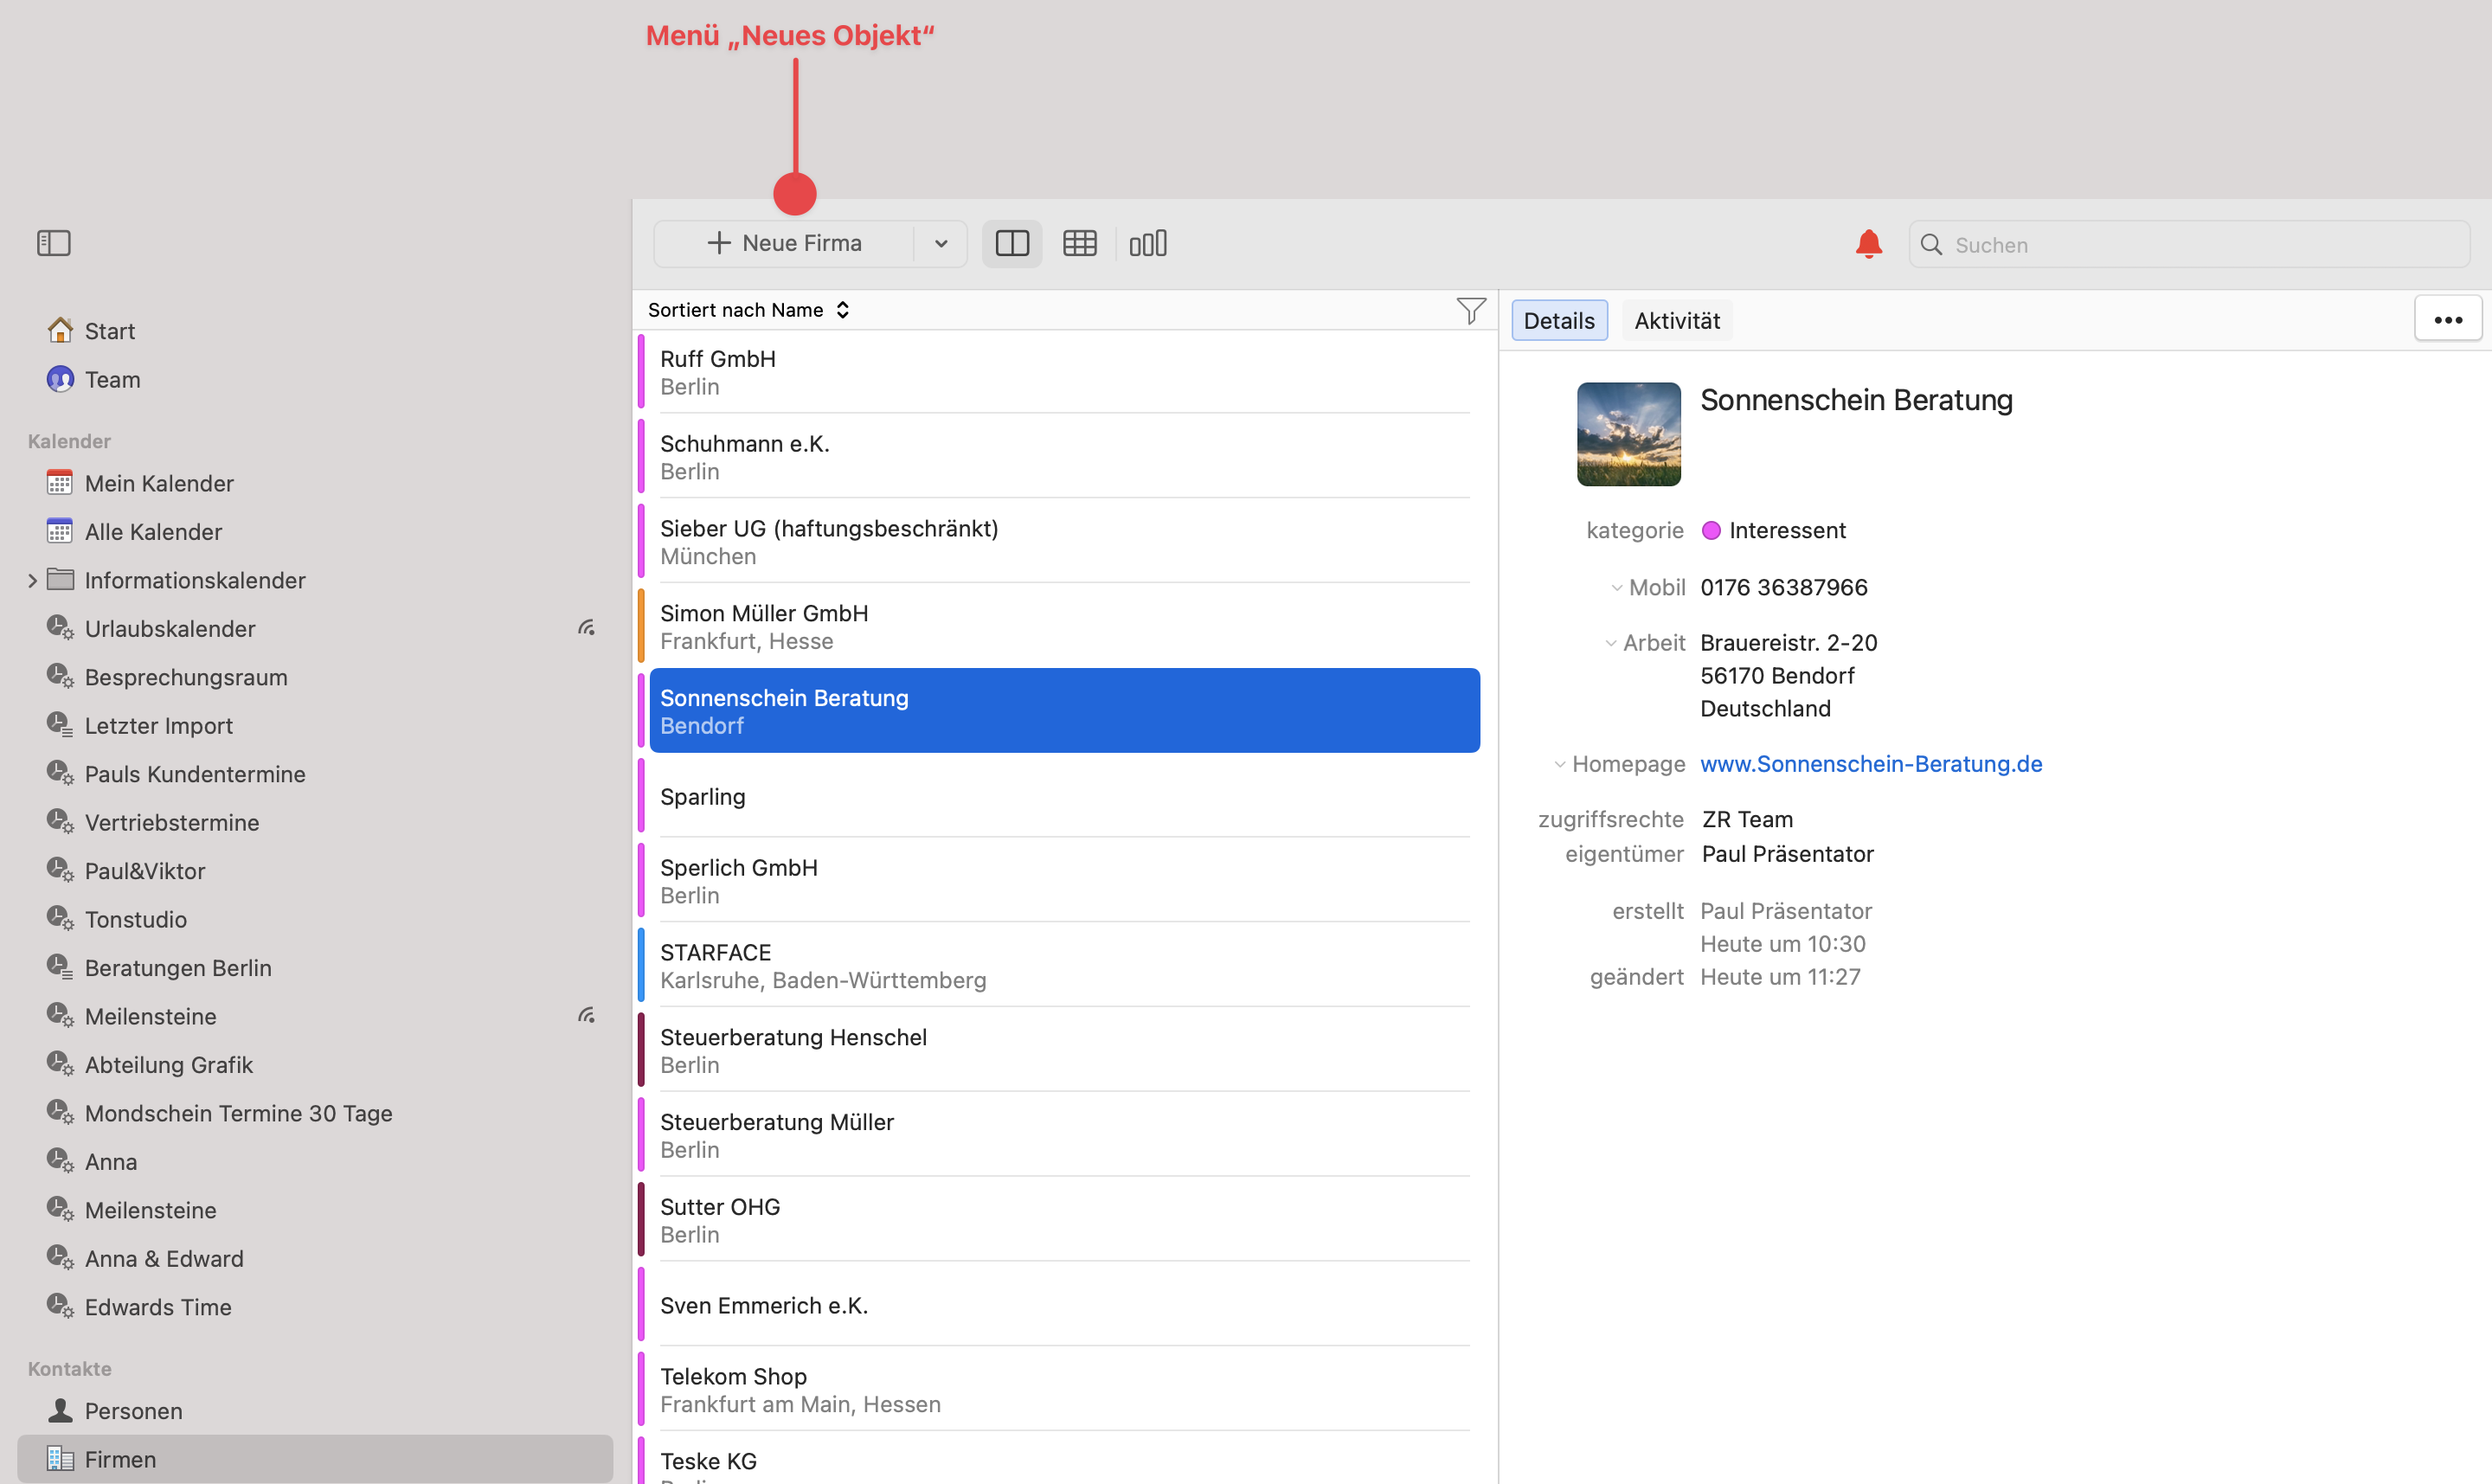Click the Neue Firma button
Viewport: 2492px width, 1484px height.
pyautogui.click(x=784, y=243)
